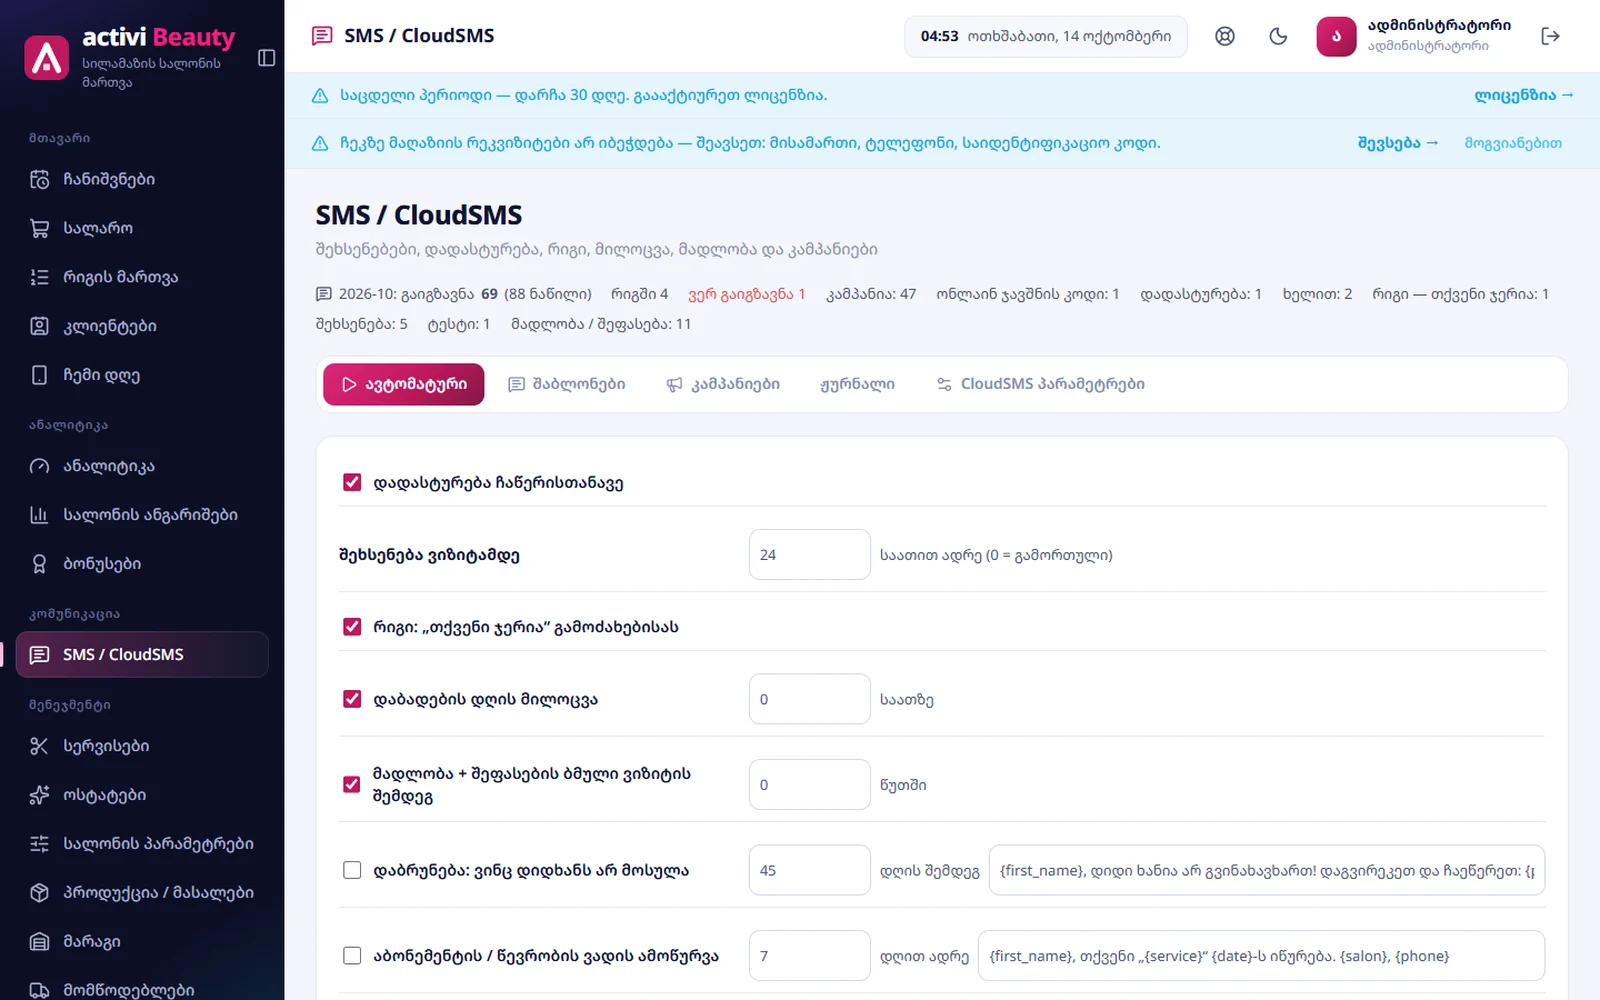This screenshot has height=1000, width=1600.
Task: Switch to ჟურნალი tab
Action: [x=857, y=384]
